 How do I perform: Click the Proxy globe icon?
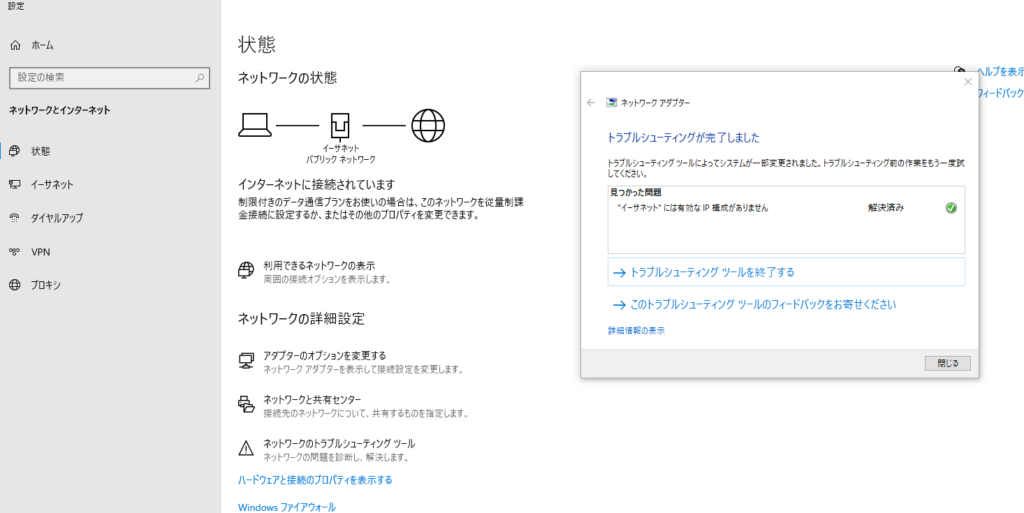tap(15, 285)
